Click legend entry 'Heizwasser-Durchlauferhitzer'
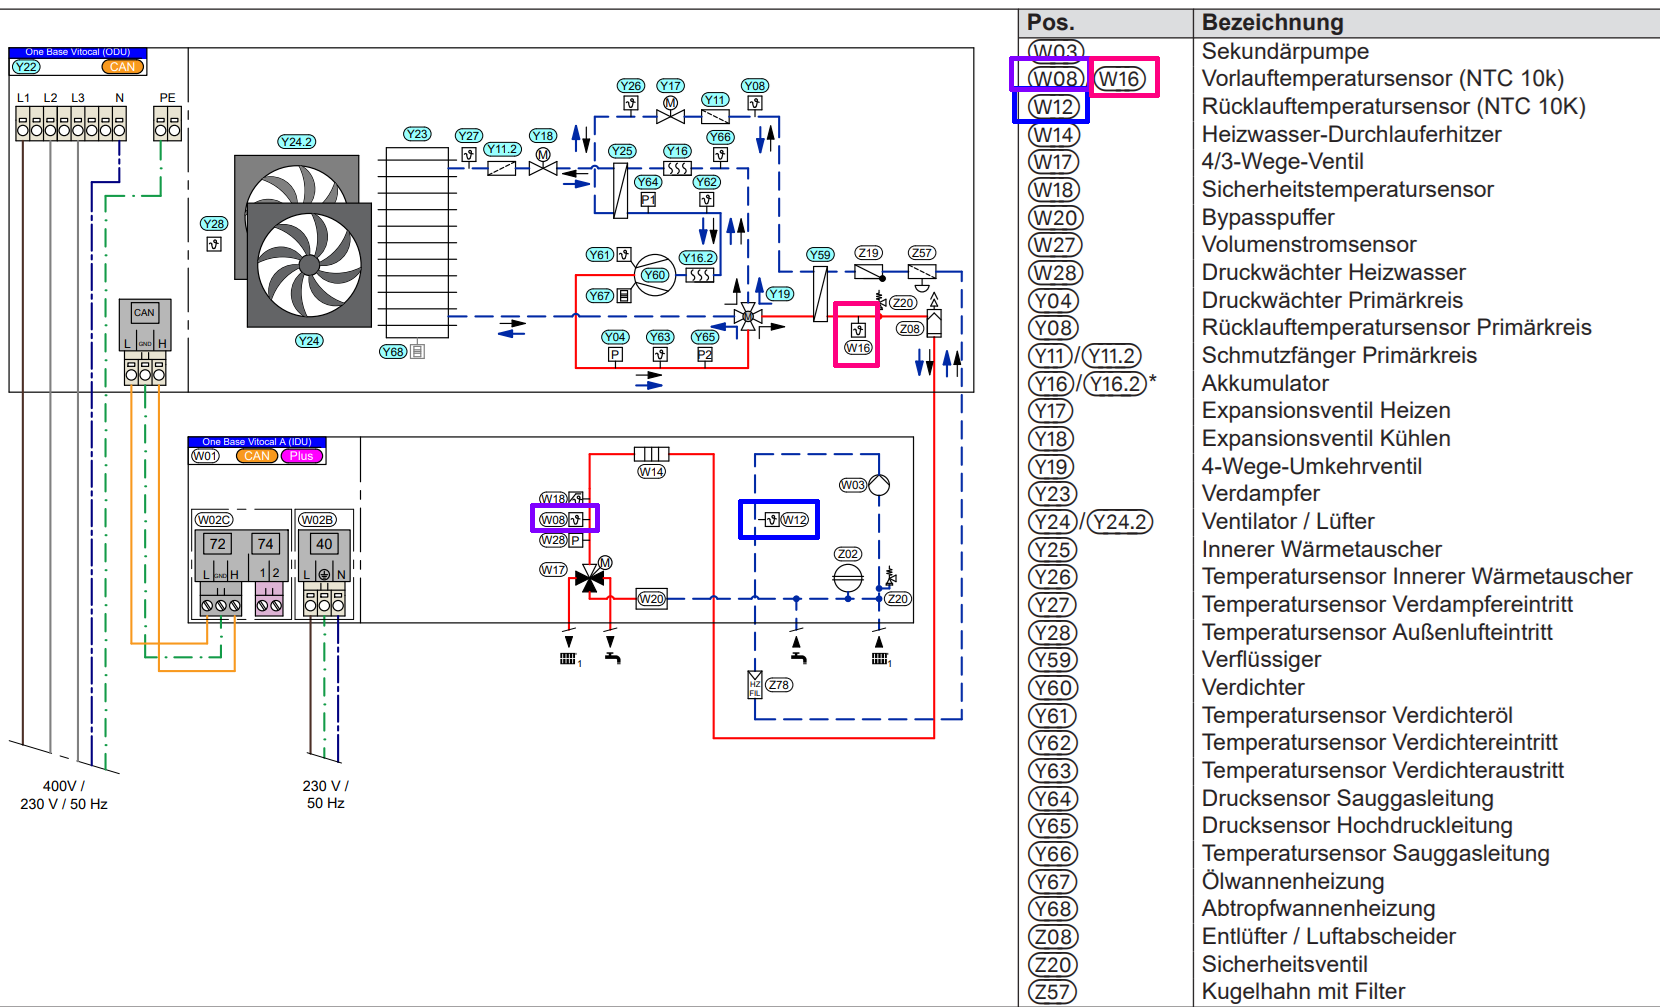Image resolution: width=1660 pixels, height=1007 pixels. (x=1352, y=134)
